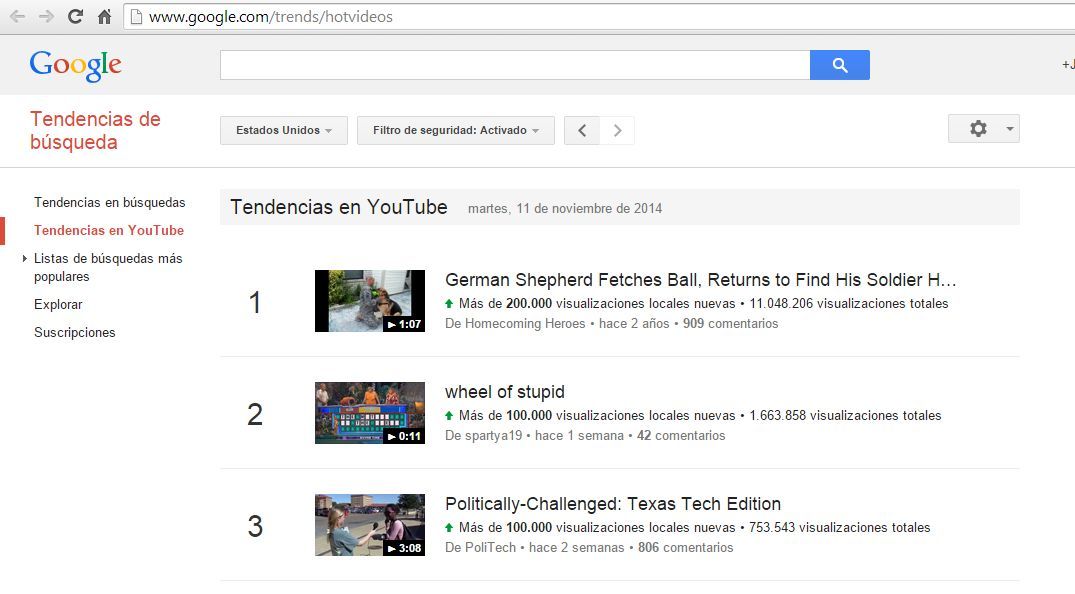
Task: Click rank number 2
Action: click(255, 414)
